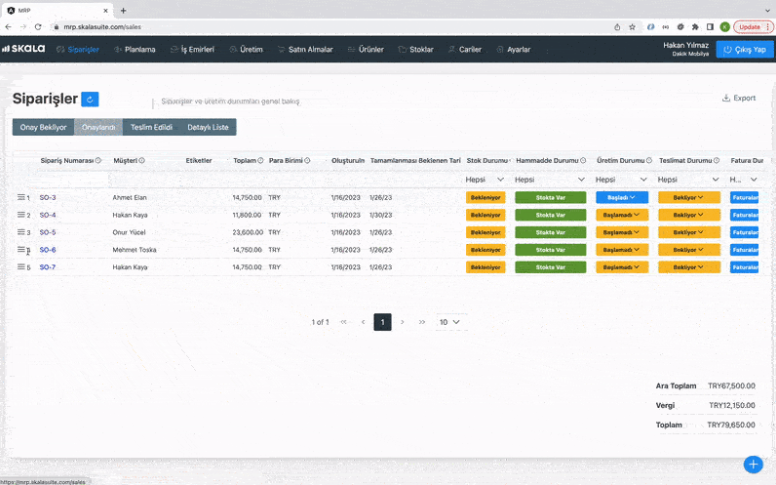776x485 pixels.
Task: Open the Cariler nav item
Action: 465,49
